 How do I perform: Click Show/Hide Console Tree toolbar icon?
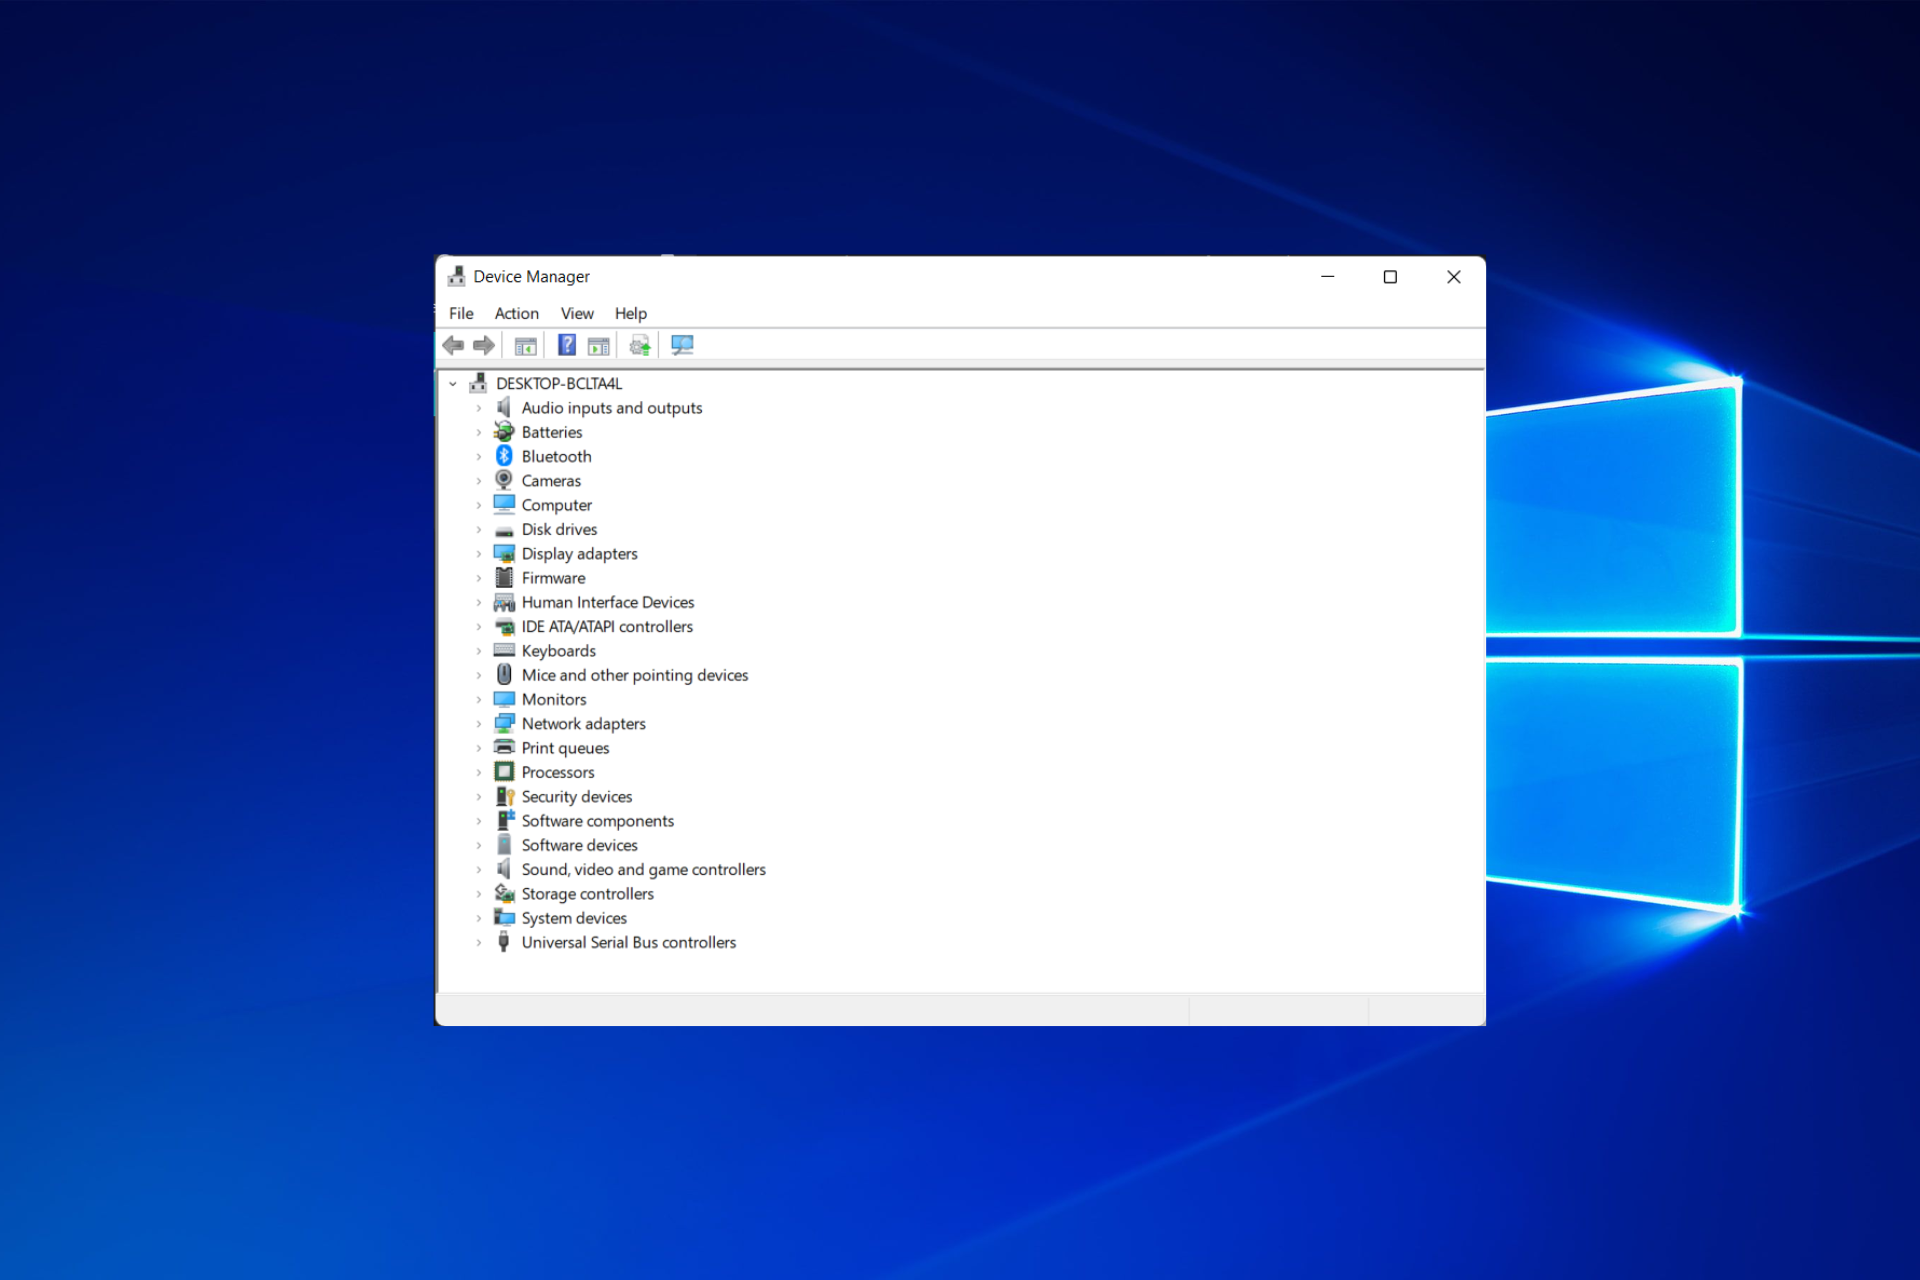[x=525, y=346]
